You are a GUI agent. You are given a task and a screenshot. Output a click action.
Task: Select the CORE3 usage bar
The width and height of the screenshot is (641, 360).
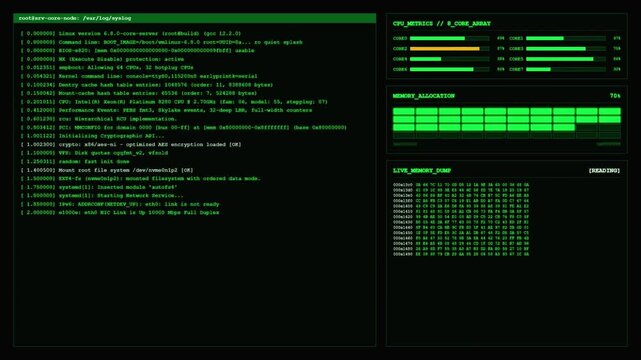(565, 49)
